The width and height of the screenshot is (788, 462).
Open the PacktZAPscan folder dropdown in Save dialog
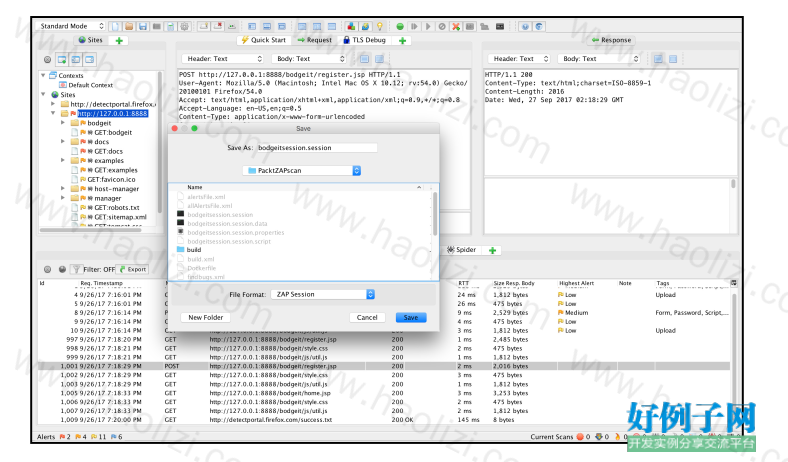click(x=302, y=171)
